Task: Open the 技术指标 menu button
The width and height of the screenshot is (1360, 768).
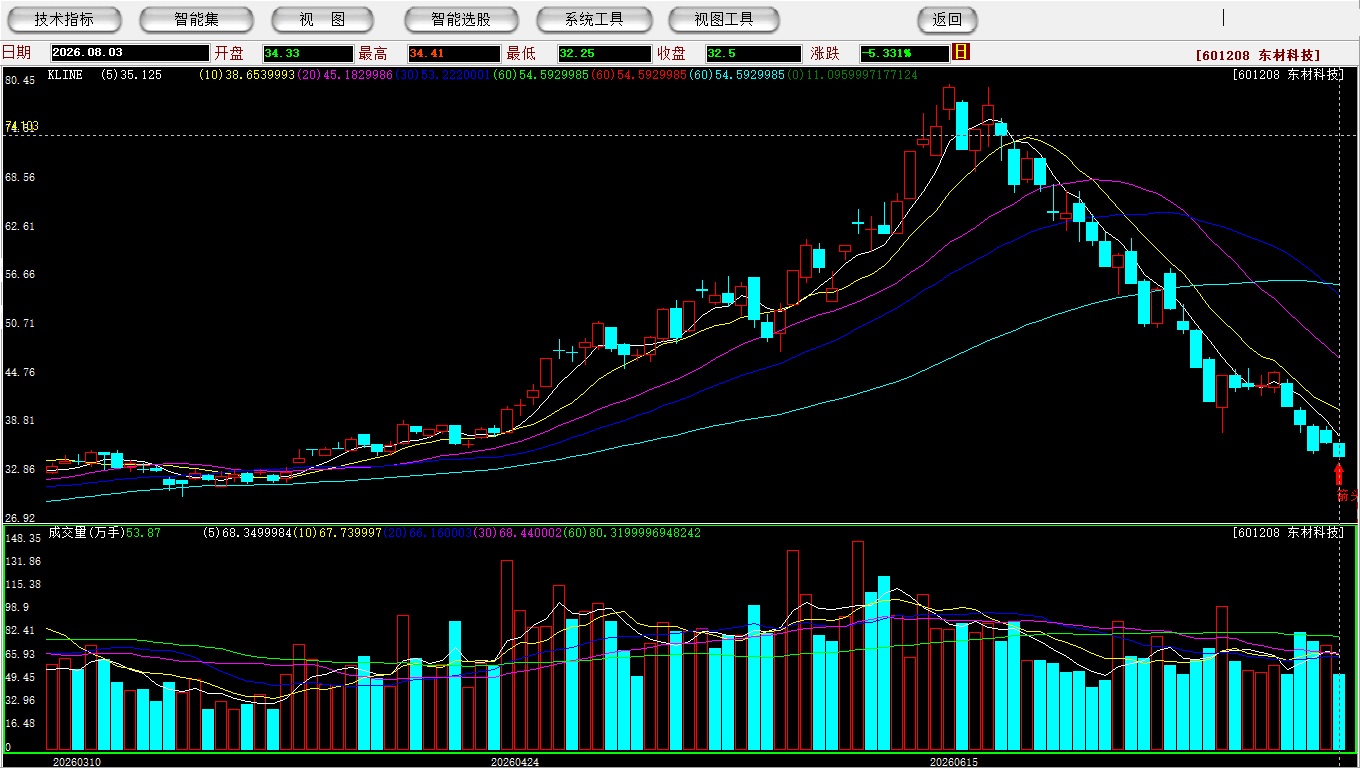Action: (64, 19)
